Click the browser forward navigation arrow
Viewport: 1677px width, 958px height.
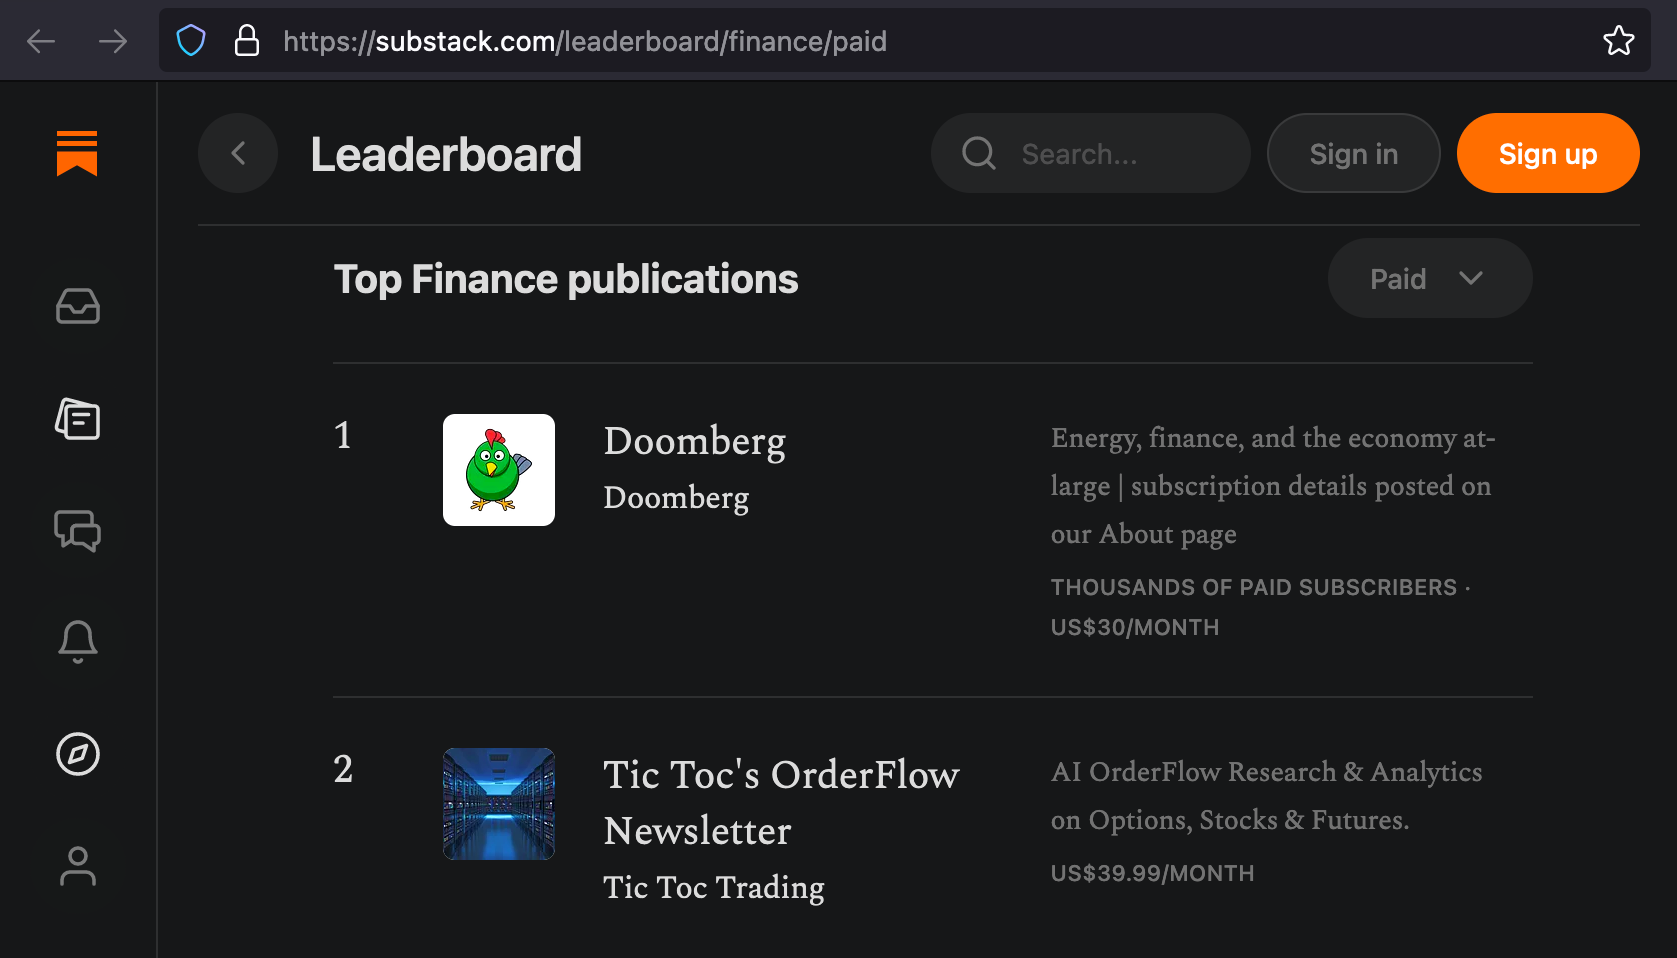[x=113, y=40]
